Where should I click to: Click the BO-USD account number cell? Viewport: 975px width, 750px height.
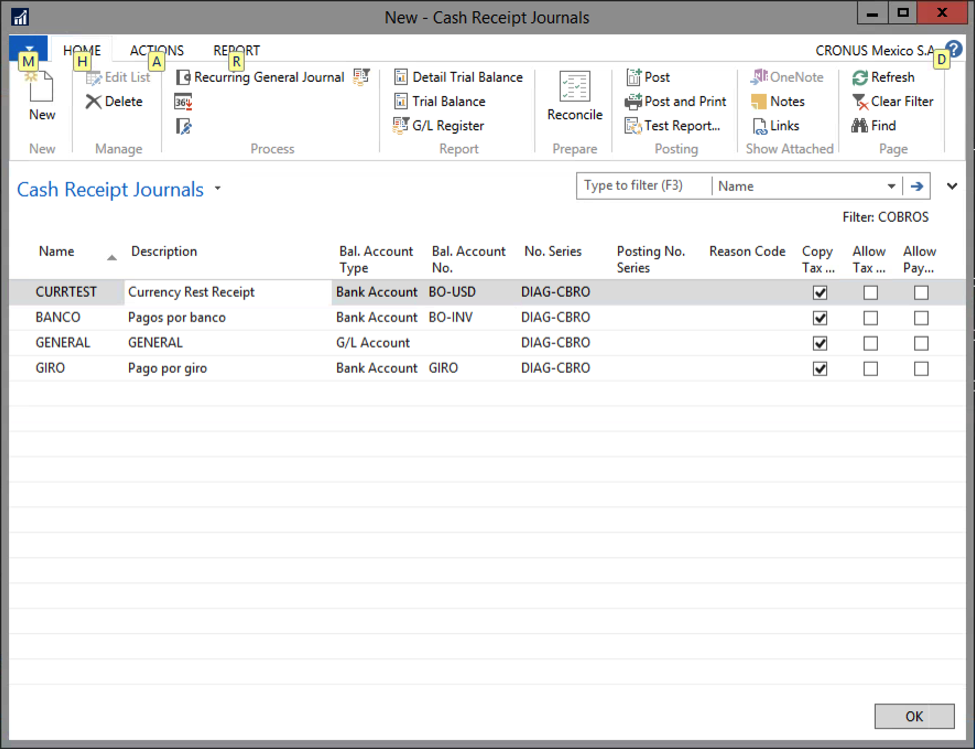coord(452,292)
